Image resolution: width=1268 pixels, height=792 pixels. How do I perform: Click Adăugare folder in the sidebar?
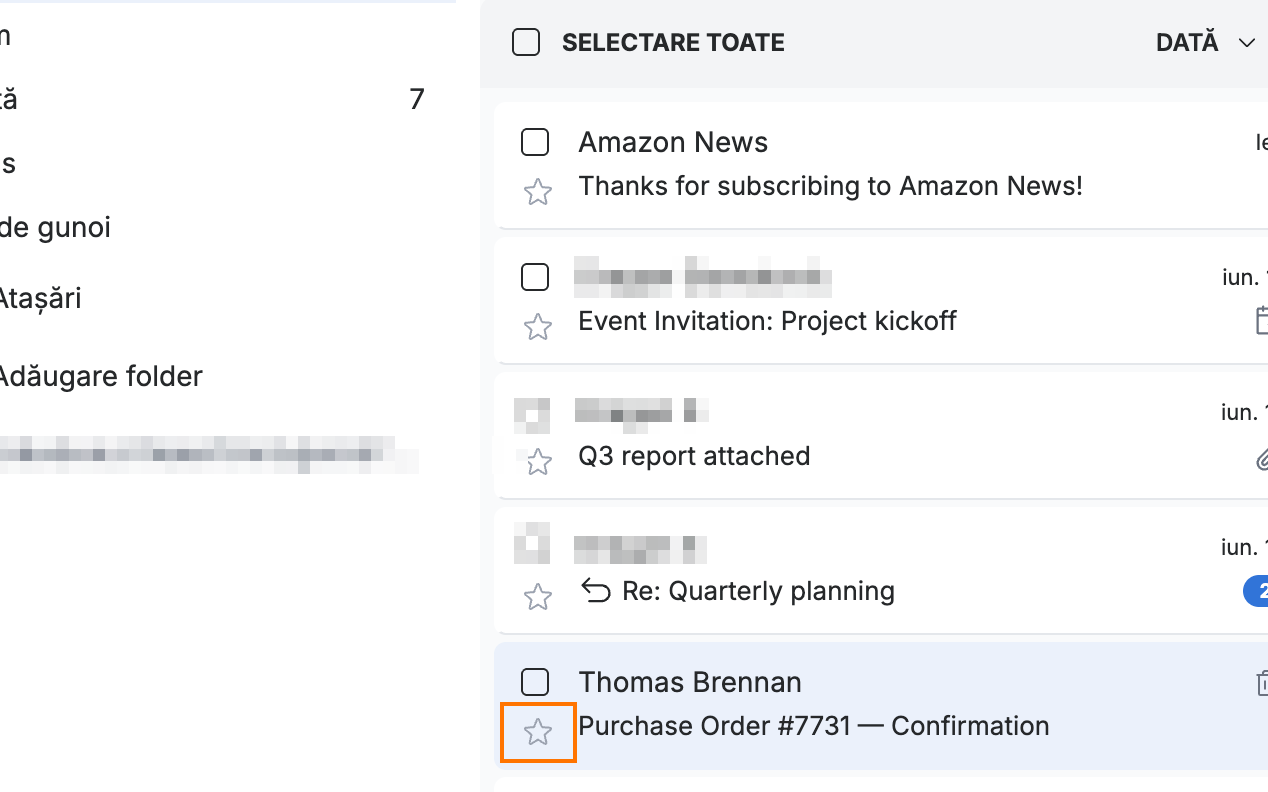click(100, 377)
